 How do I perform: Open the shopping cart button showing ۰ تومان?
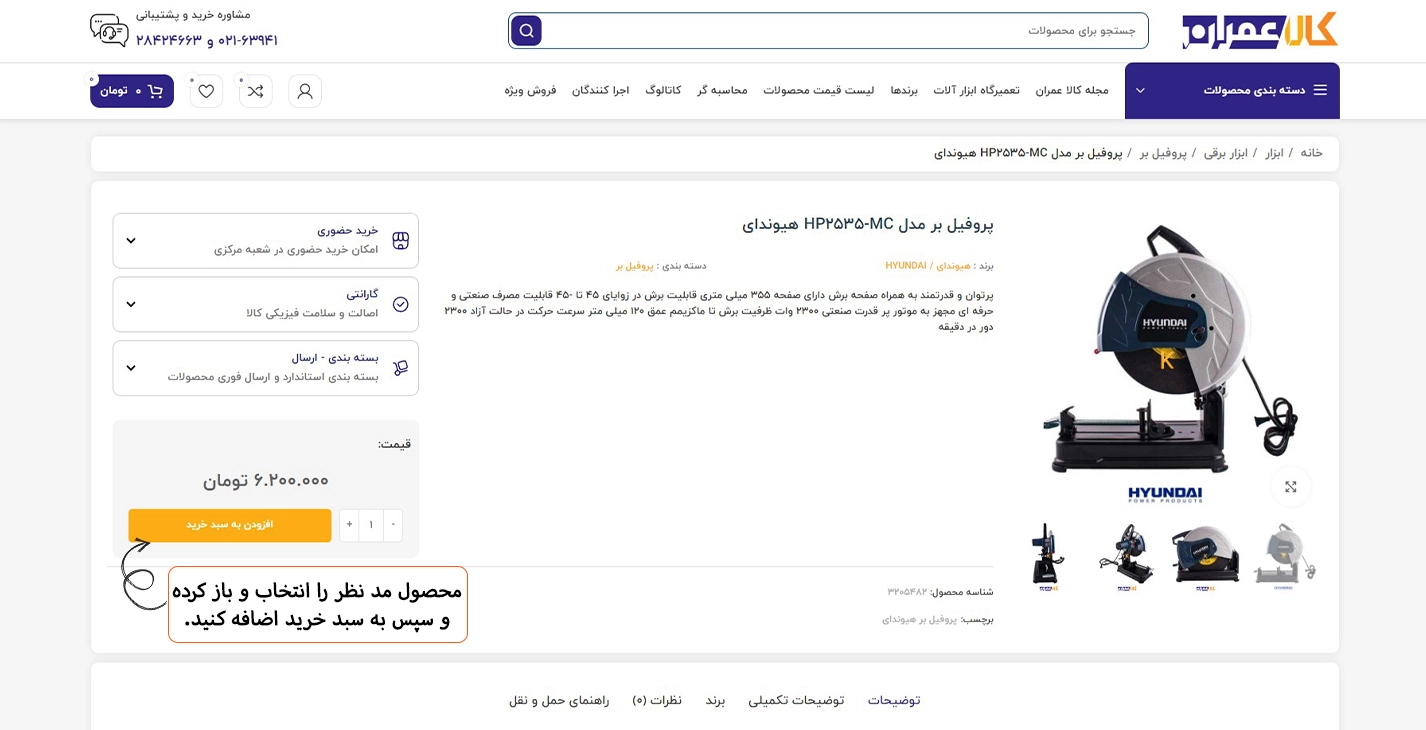tap(132, 91)
